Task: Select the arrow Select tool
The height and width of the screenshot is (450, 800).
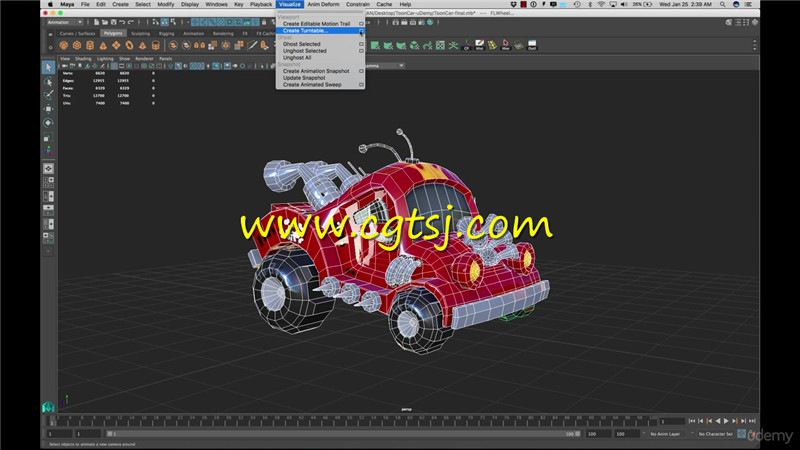Action: pyautogui.click(x=48, y=67)
